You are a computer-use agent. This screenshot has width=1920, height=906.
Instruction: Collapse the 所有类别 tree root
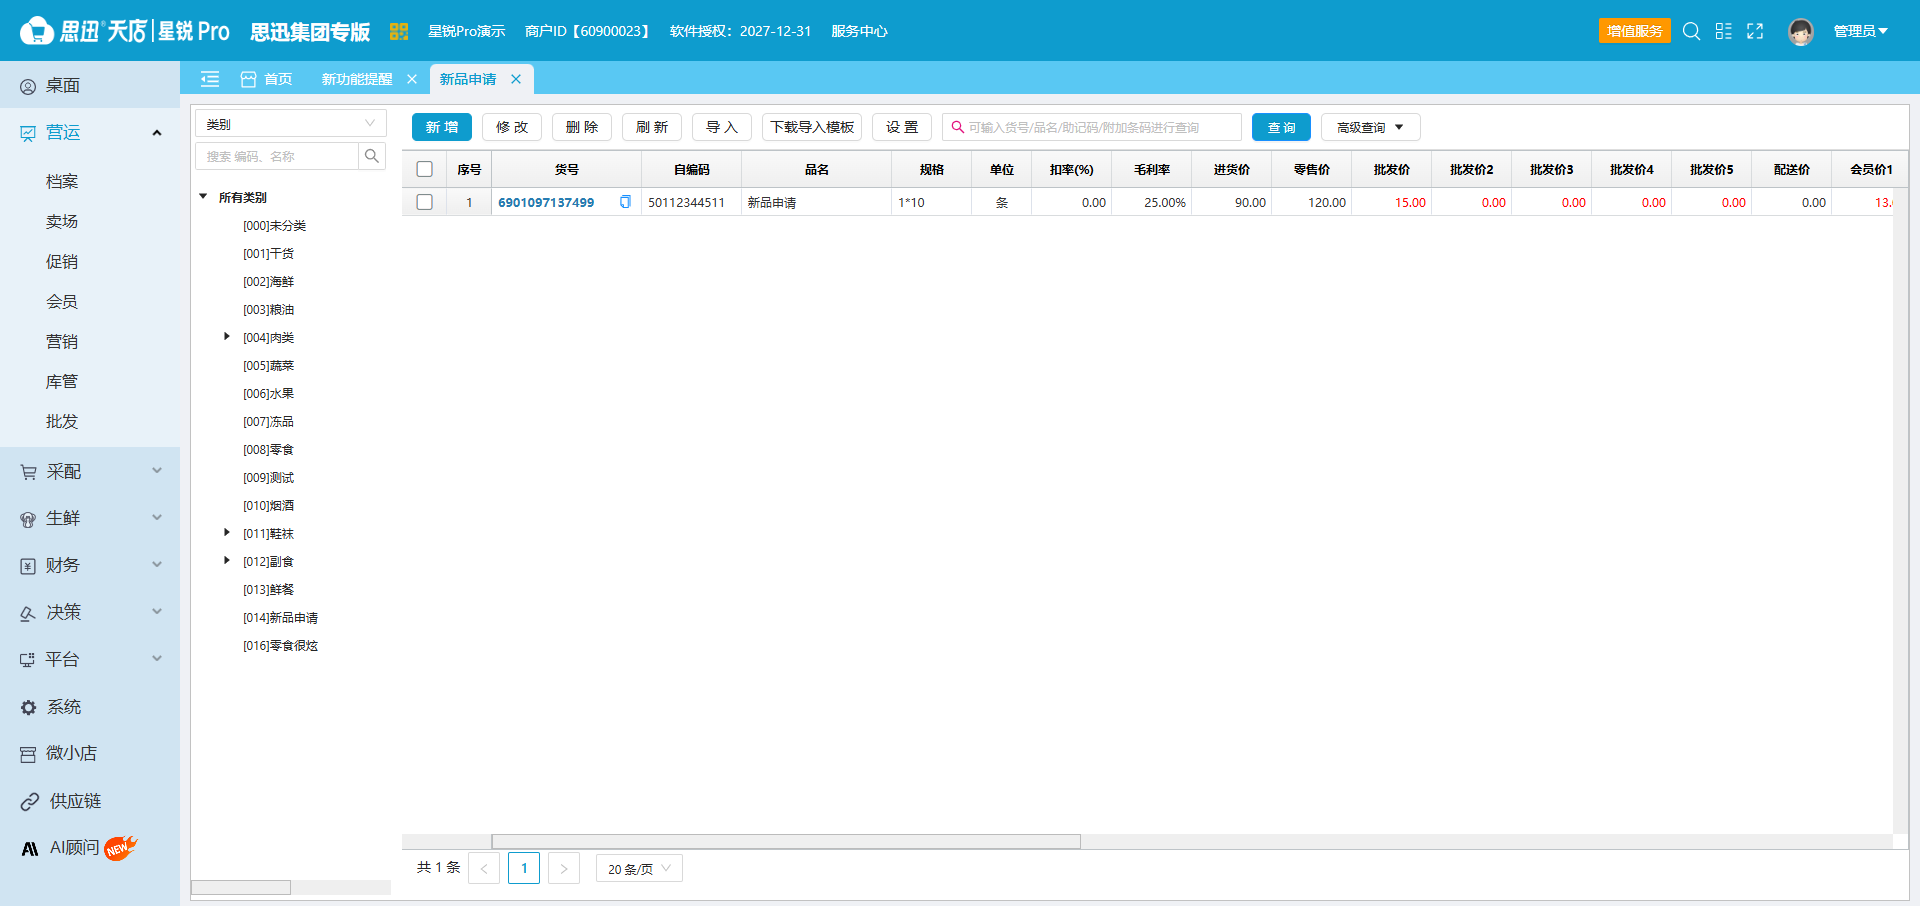pyautogui.click(x=203, y=197)
